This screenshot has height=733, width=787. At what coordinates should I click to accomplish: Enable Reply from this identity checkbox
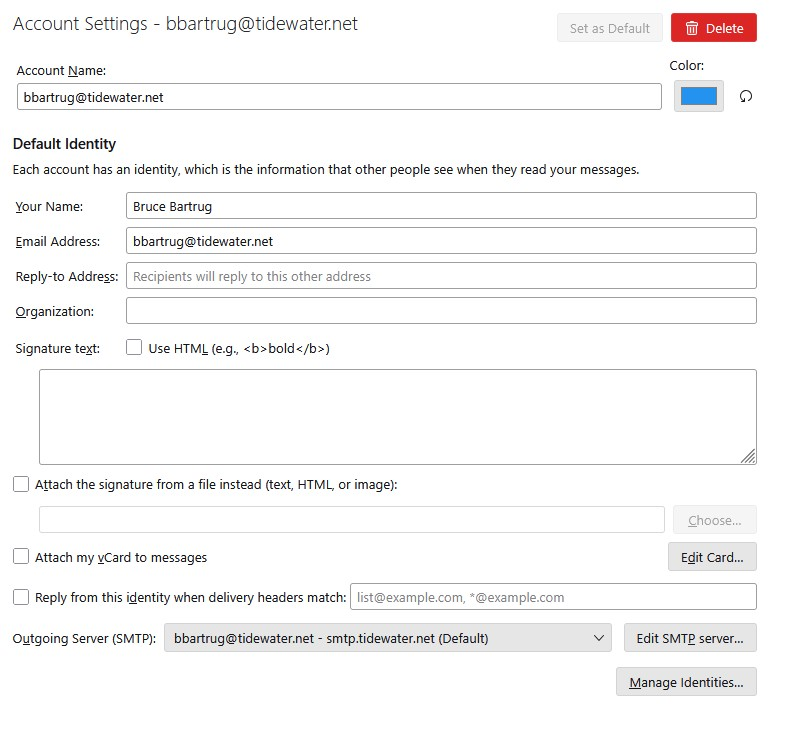tap(21, 597)
